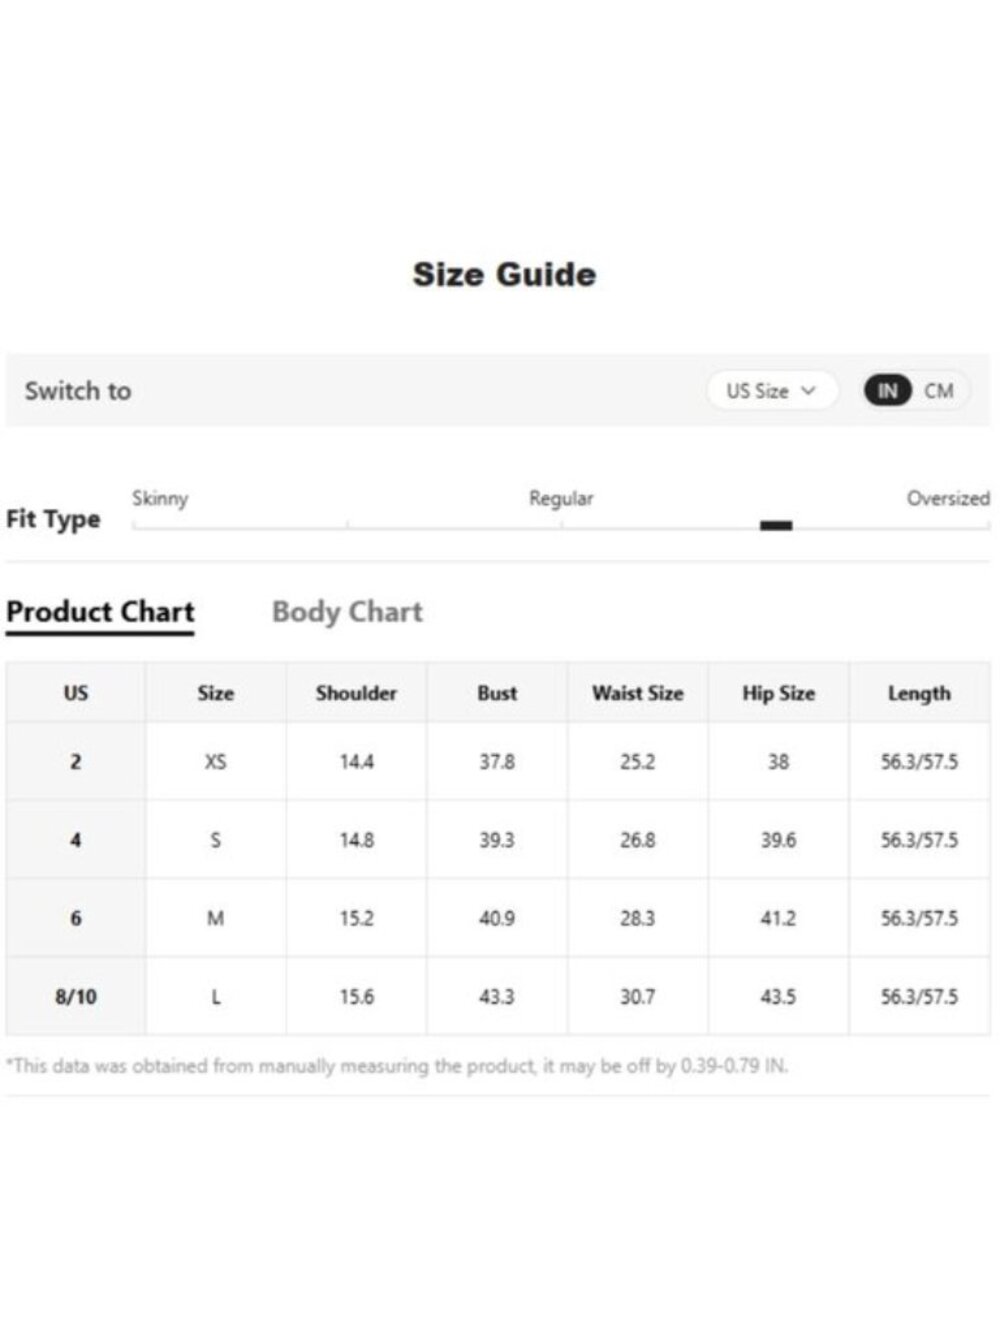Image resolution: width=1000 pixels, height=1333 pixels.
Task: Click the Size Guide heading
Action: [x=504, y=274]
